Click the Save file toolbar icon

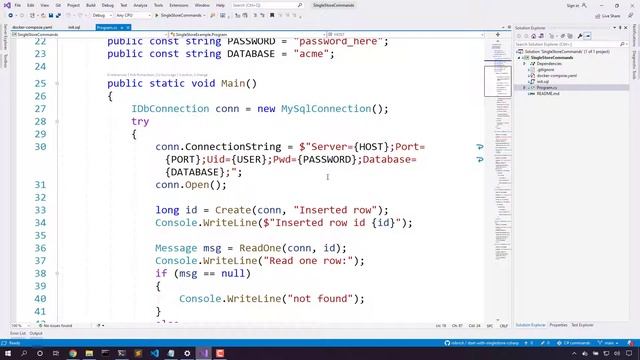[51, 16]
